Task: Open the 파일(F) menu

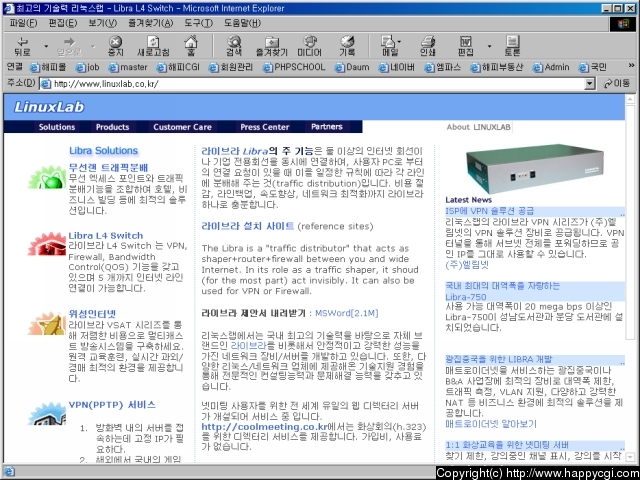Action: click(23, 23)
